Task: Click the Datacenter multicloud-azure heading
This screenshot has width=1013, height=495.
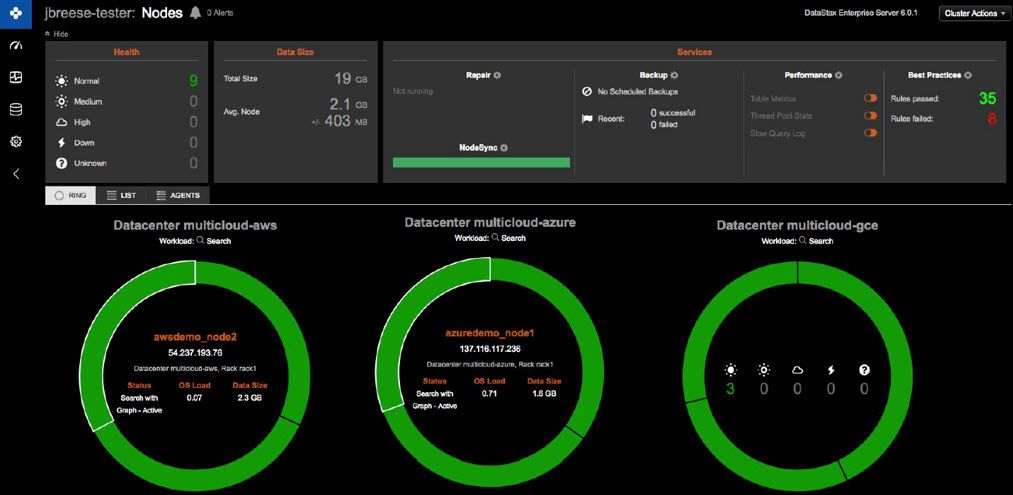Action: (490, 222)
